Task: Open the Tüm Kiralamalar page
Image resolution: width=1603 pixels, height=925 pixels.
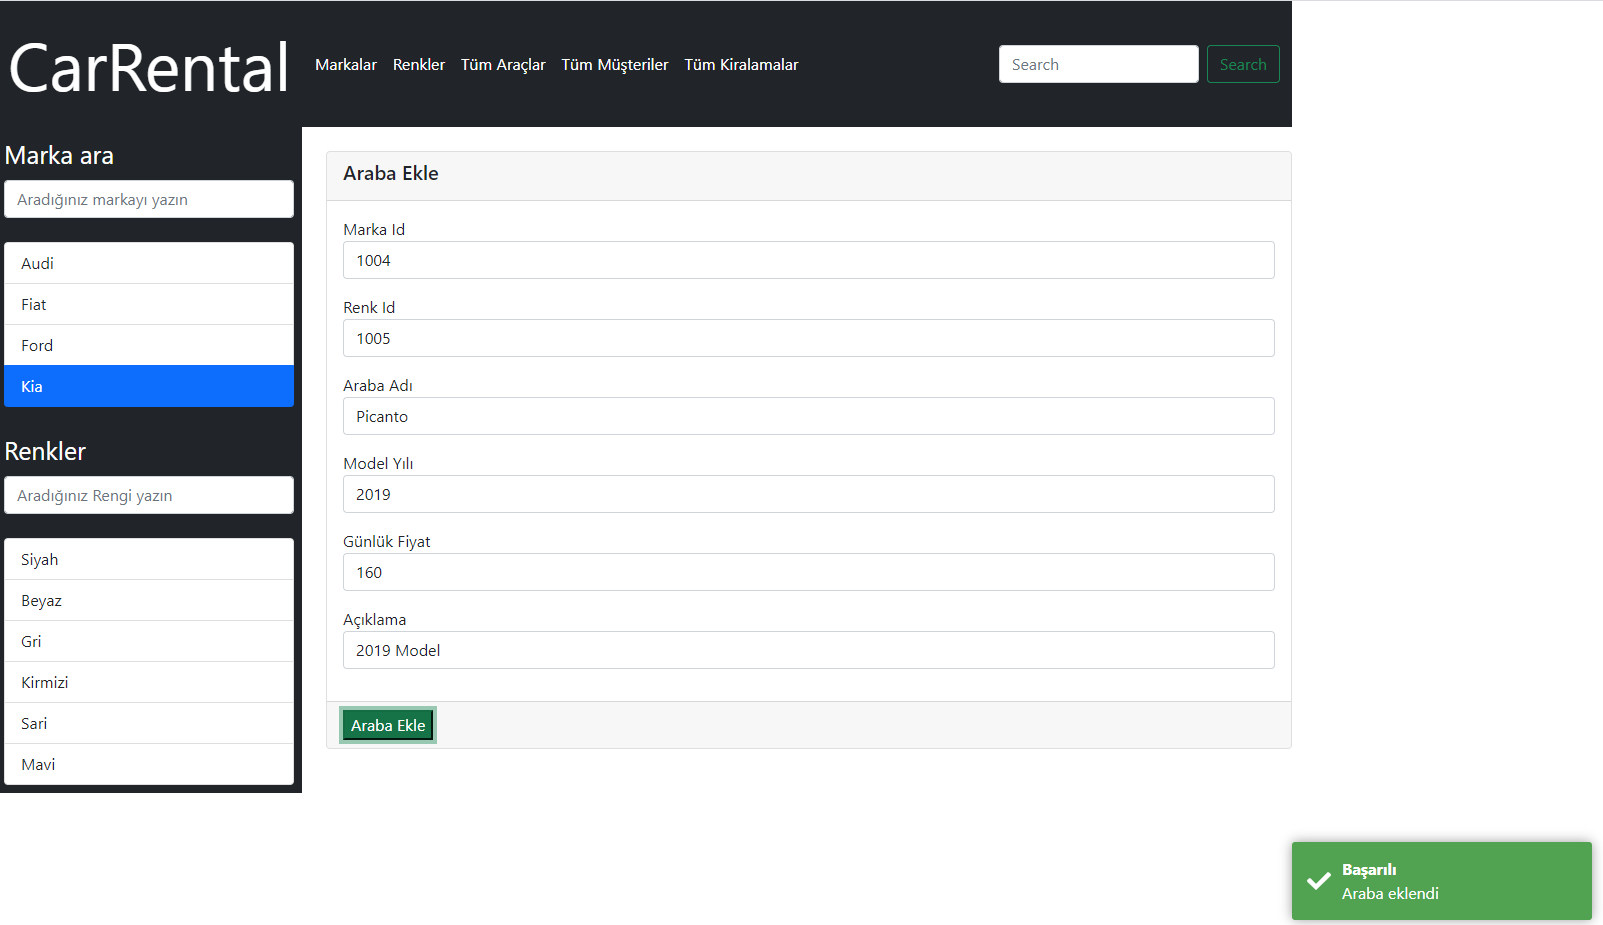Action: point(740,64)
